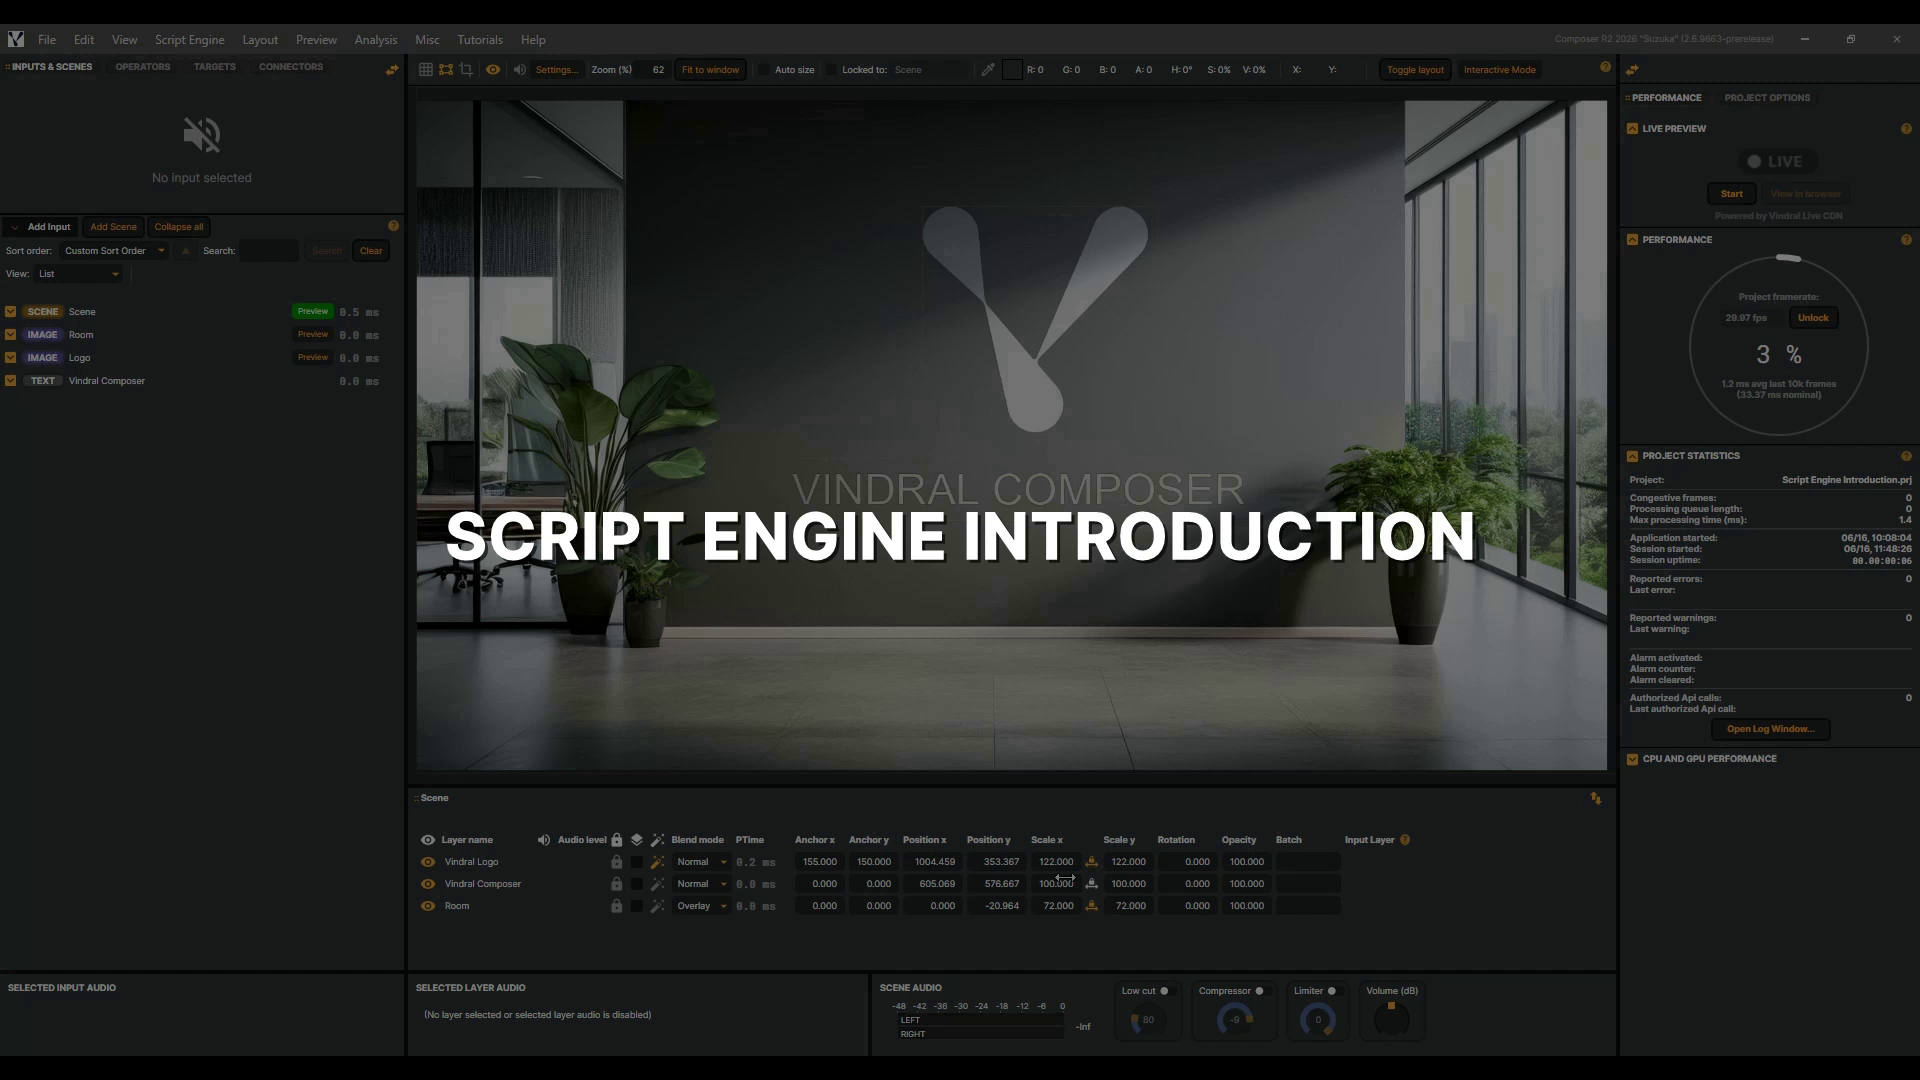
Task: Hide the Vindral Composer layer with eye icon
Action: click(428, 884)
